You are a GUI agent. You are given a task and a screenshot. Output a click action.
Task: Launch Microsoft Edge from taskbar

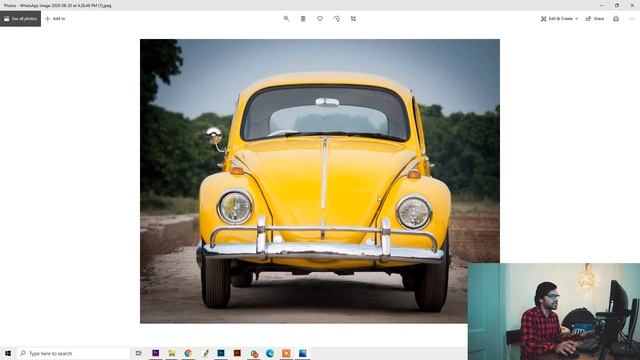270,353
